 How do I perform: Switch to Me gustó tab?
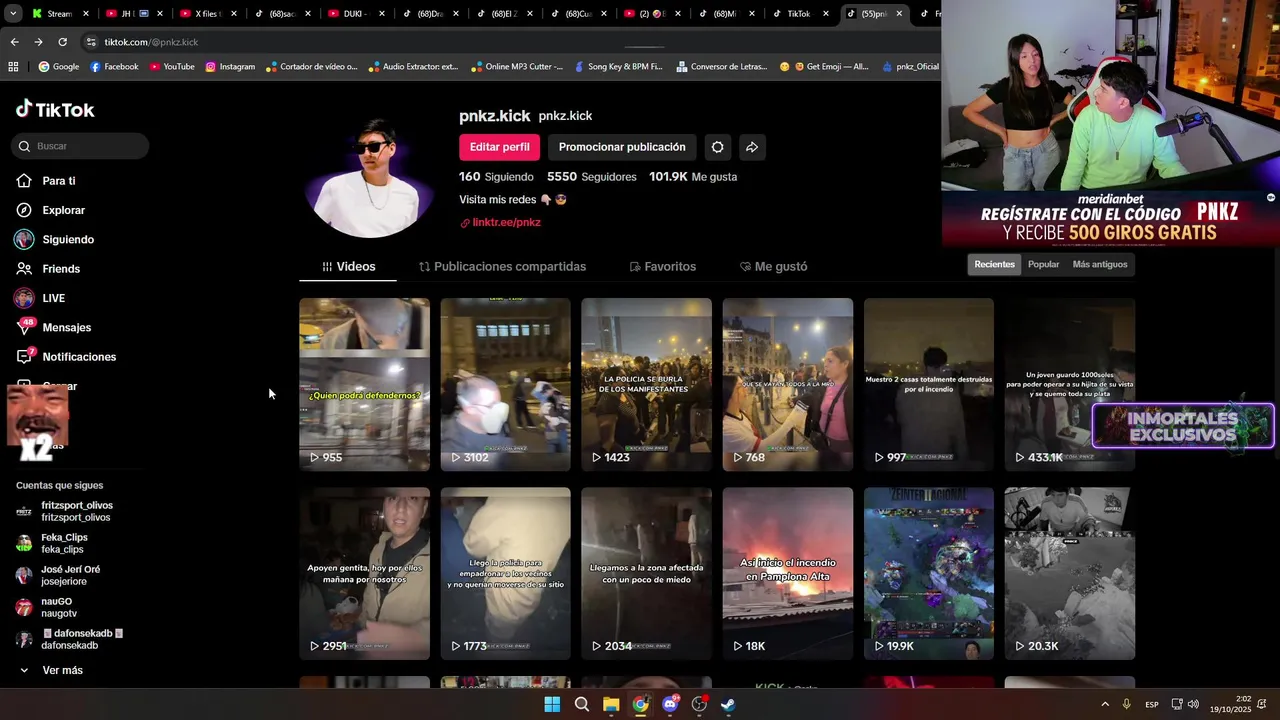[x=773, y=267]
